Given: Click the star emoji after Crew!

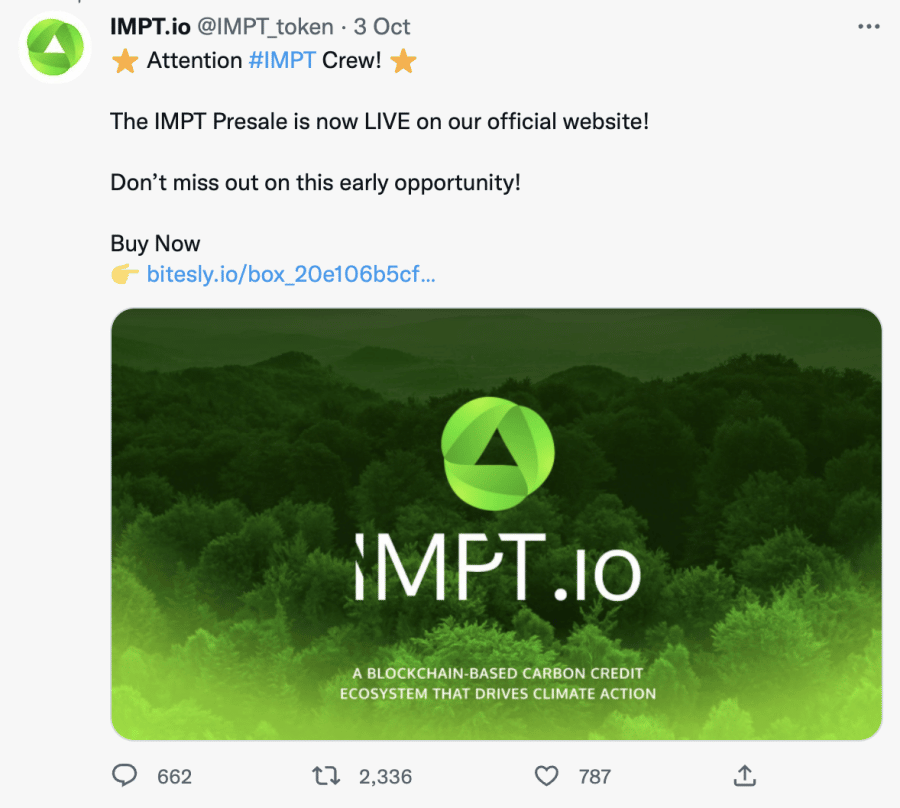Looking at the screenshot, I should 403,61.
